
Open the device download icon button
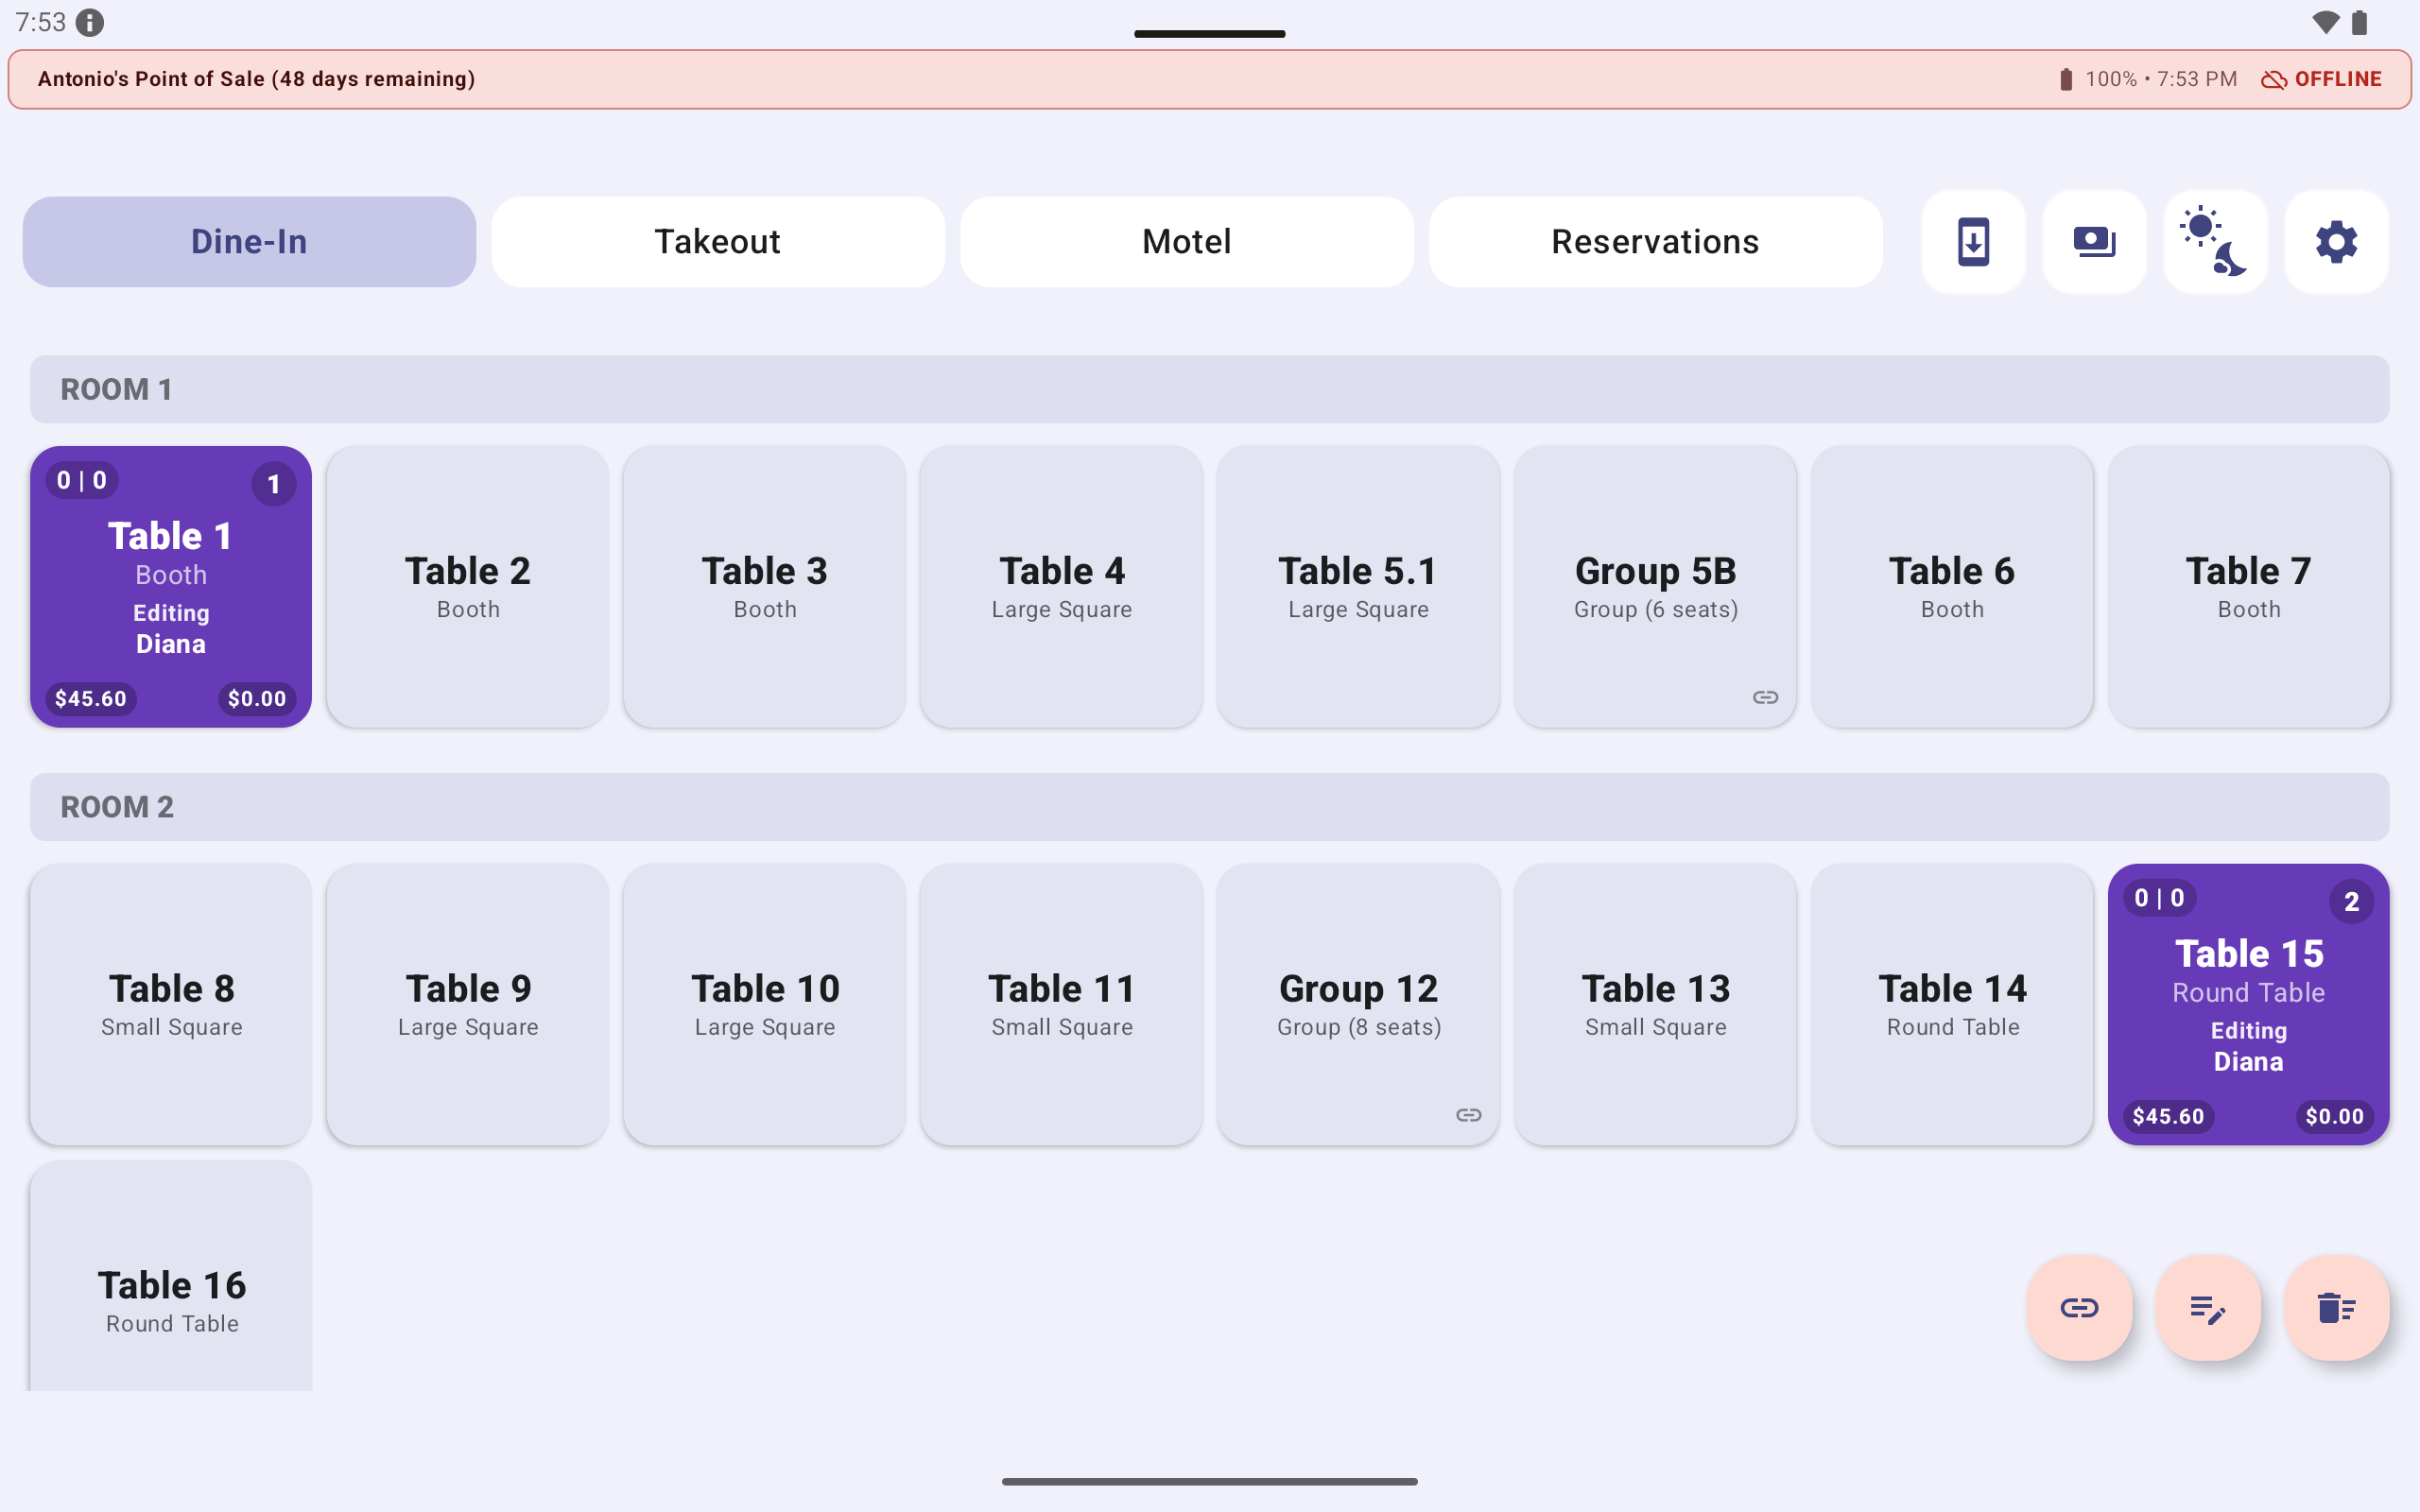tap(1973, 242)
